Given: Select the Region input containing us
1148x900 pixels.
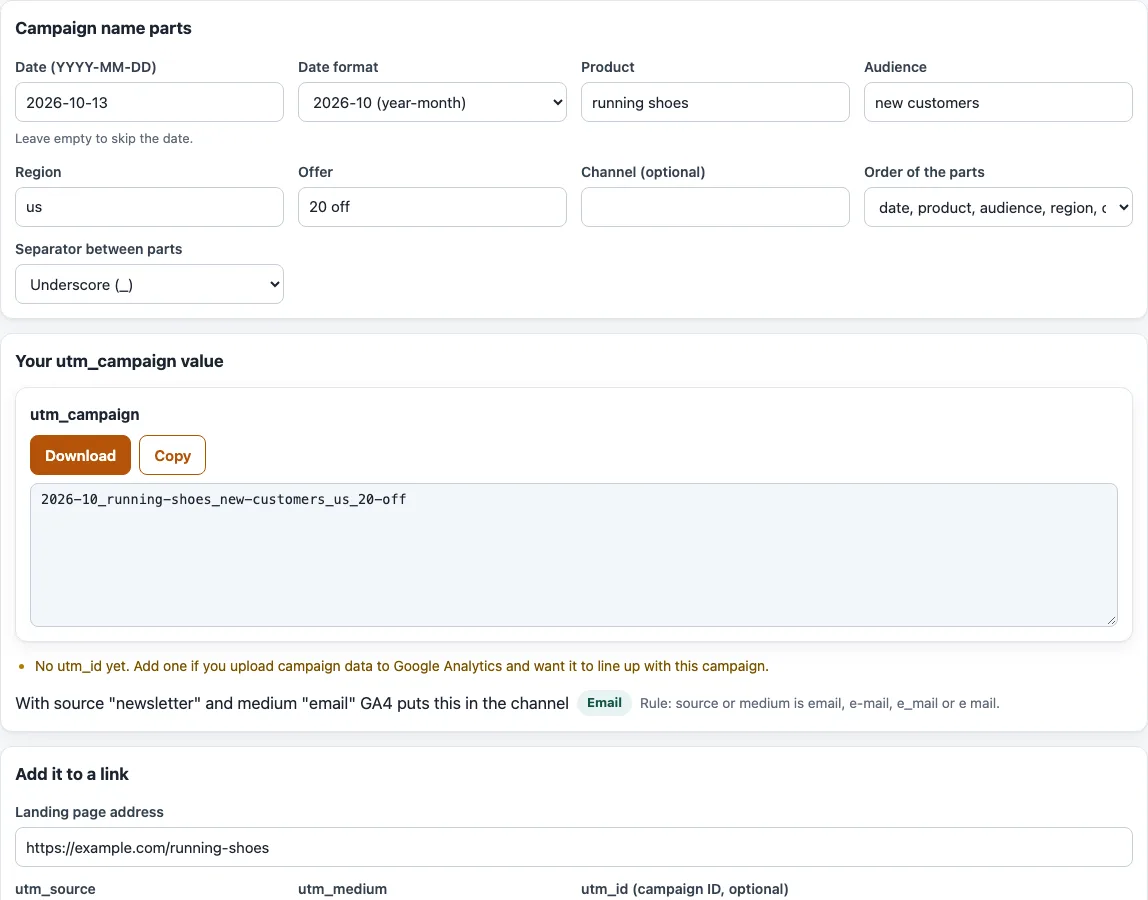Looking at the screenshot, I should pos(149,207).
